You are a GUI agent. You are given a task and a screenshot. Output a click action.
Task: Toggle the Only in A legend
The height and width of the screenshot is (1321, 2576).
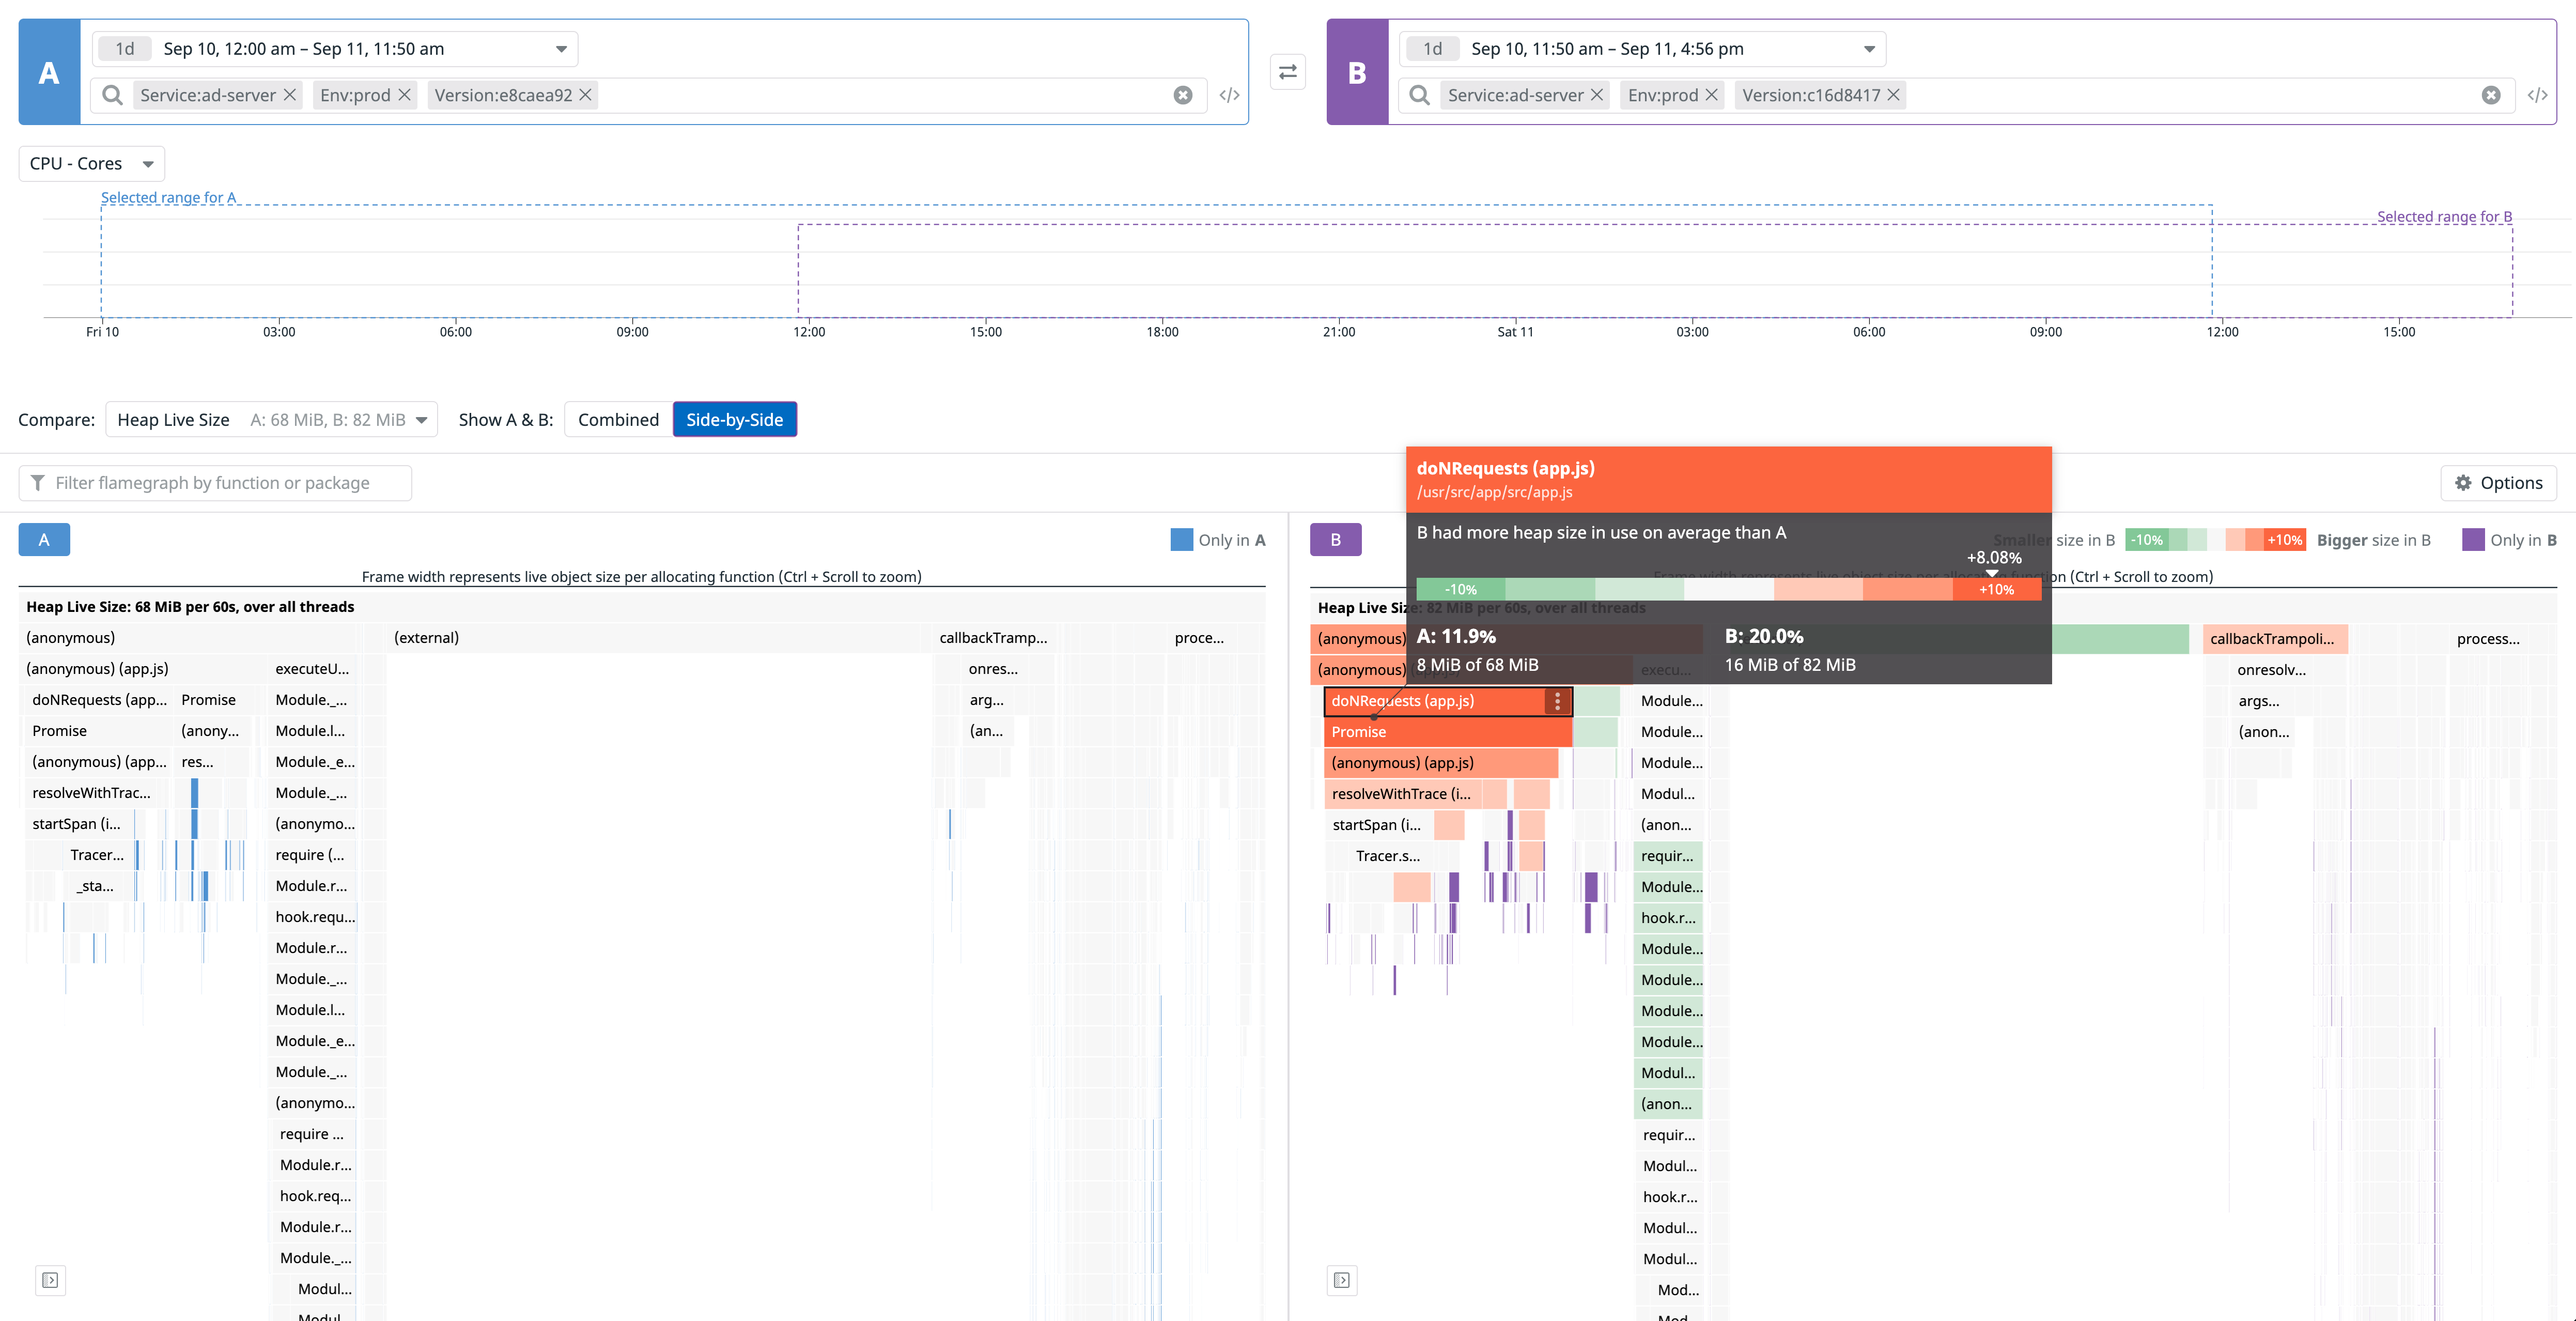click(x=1218, y=539)
